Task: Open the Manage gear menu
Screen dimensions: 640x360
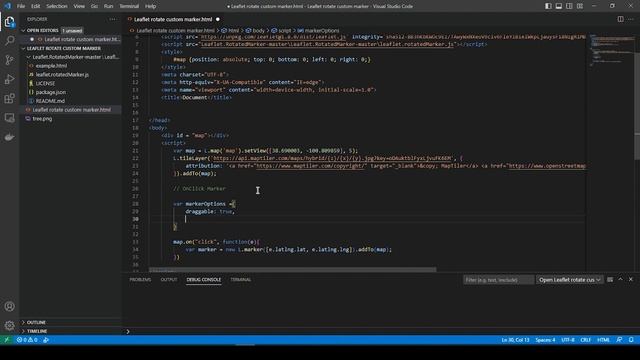Action: pos(9,325)
